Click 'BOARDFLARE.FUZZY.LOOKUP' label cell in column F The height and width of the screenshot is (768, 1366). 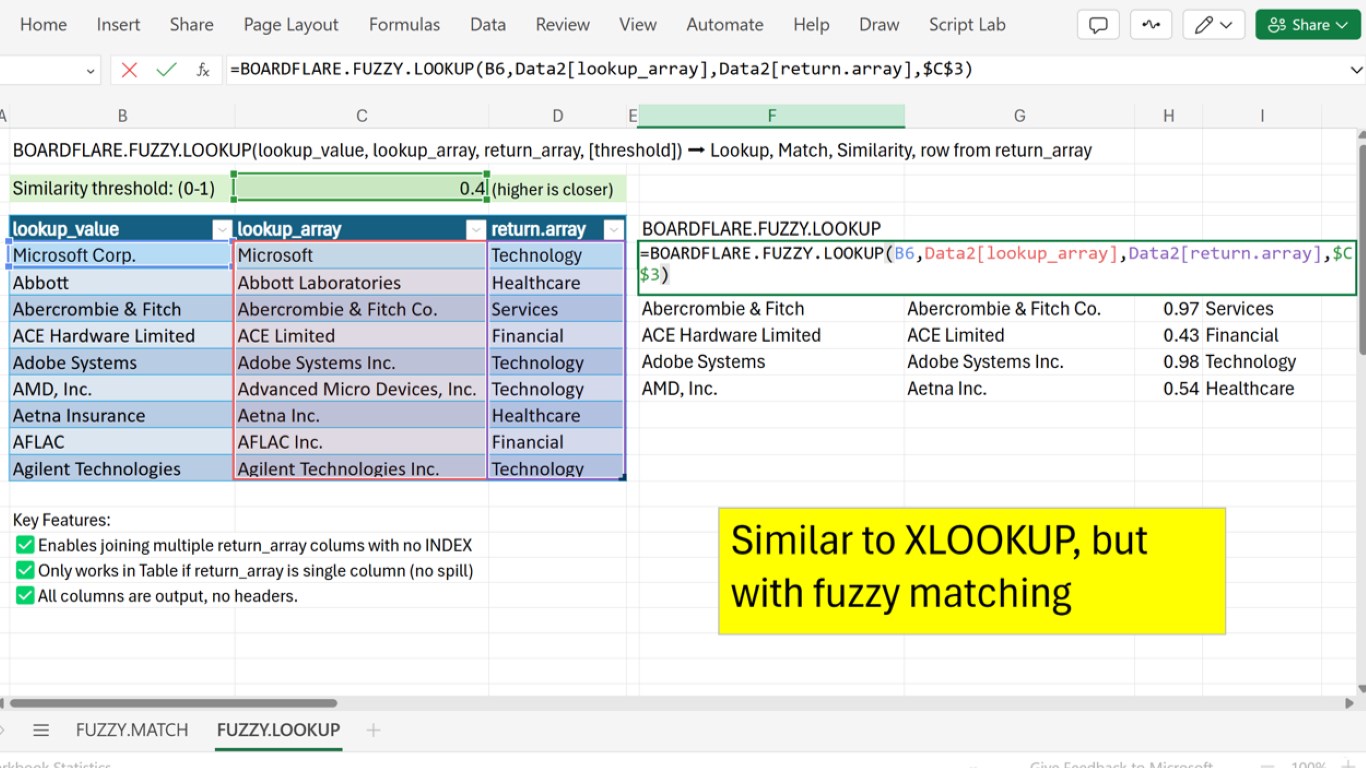coord(771,229)
